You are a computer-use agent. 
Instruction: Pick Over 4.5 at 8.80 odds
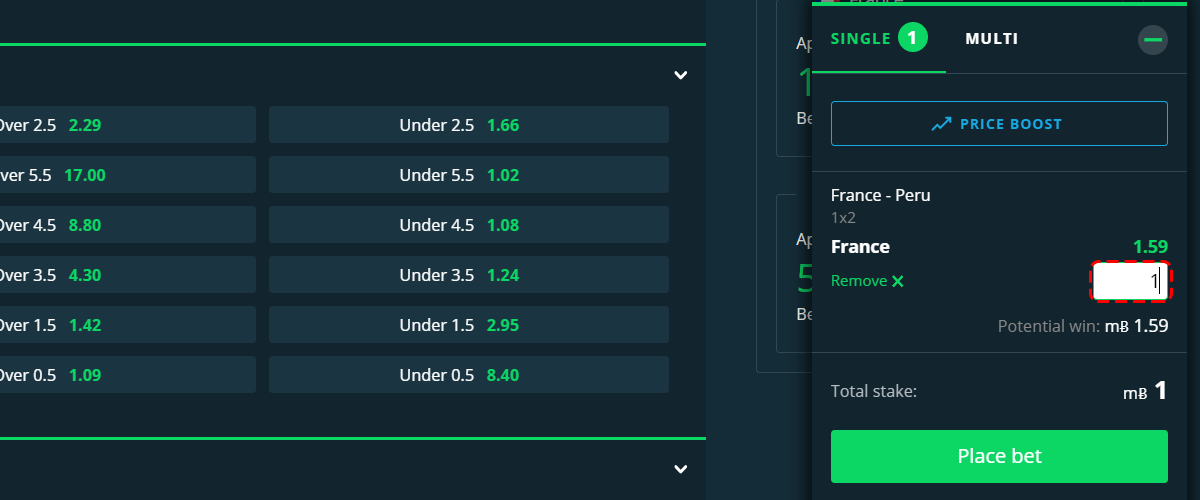pos(128,225)
